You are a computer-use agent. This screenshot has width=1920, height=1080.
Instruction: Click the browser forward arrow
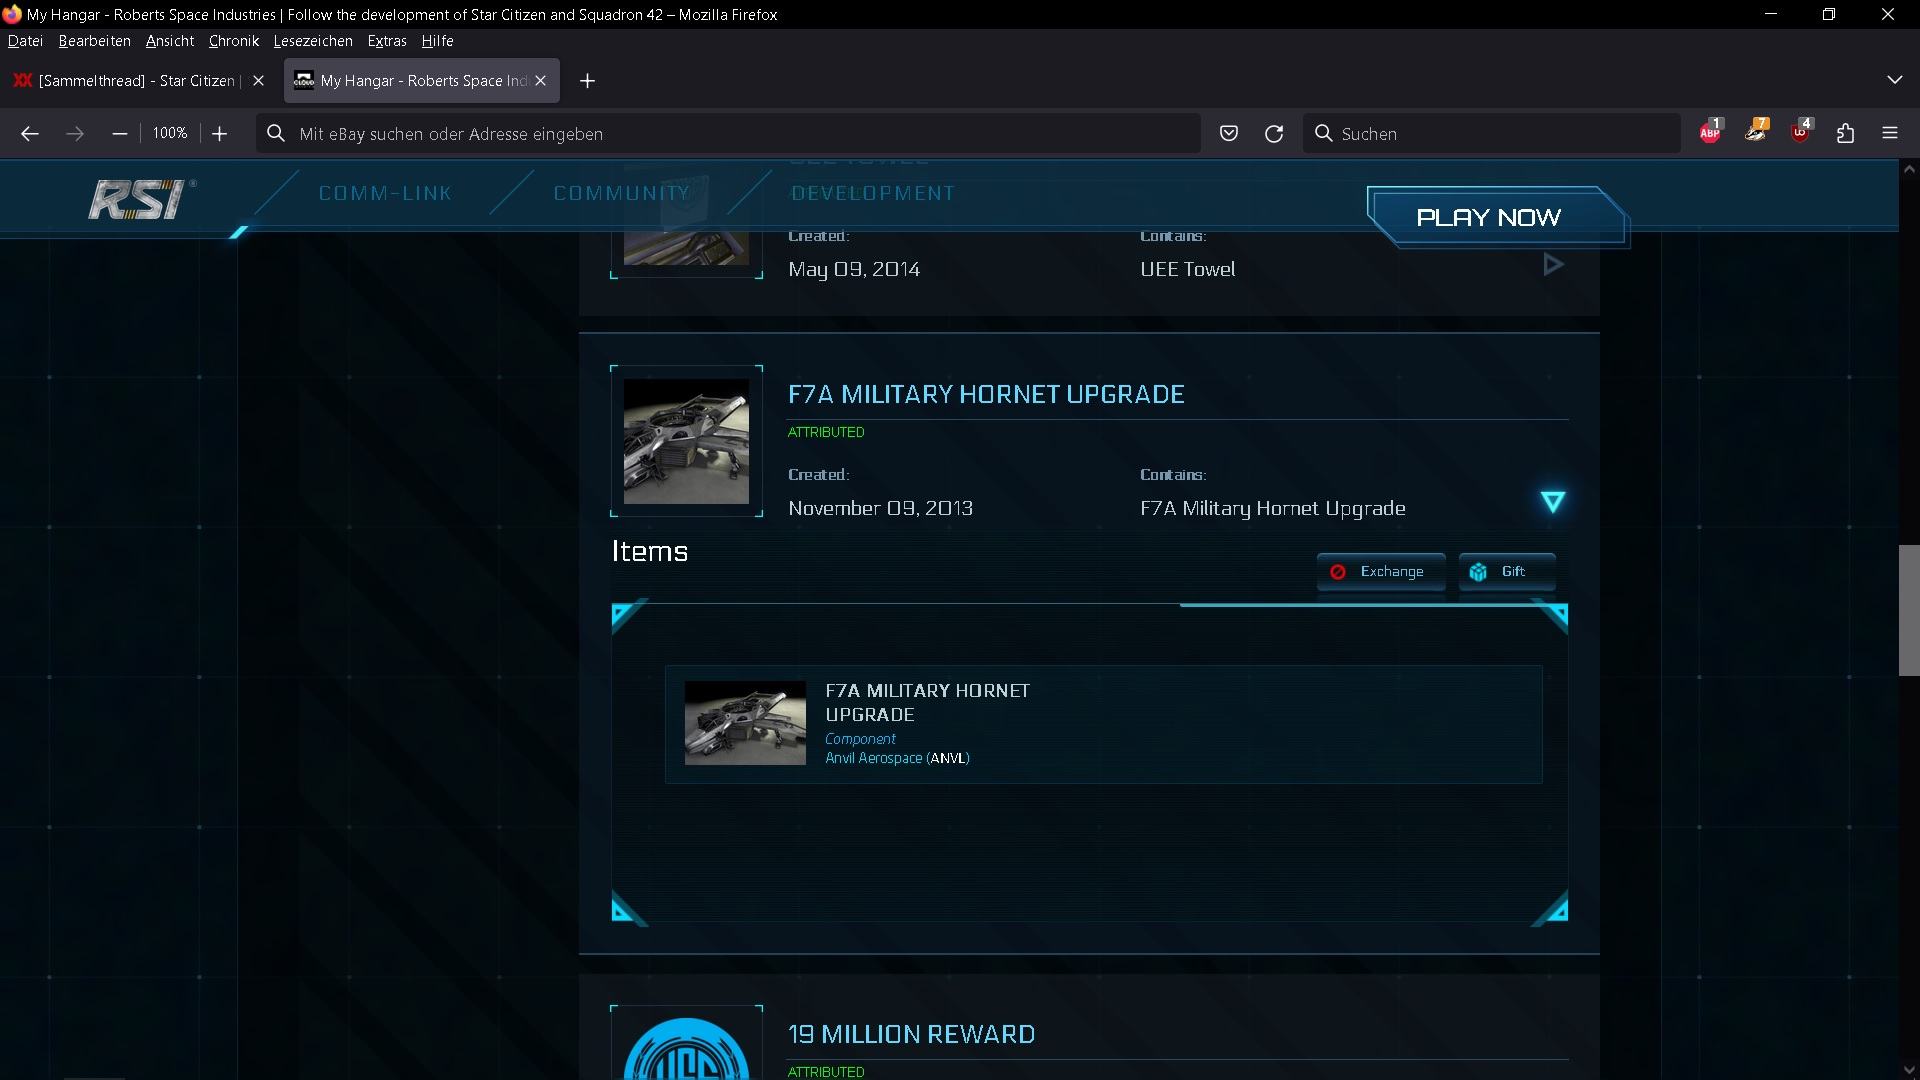tap(75, 133)
